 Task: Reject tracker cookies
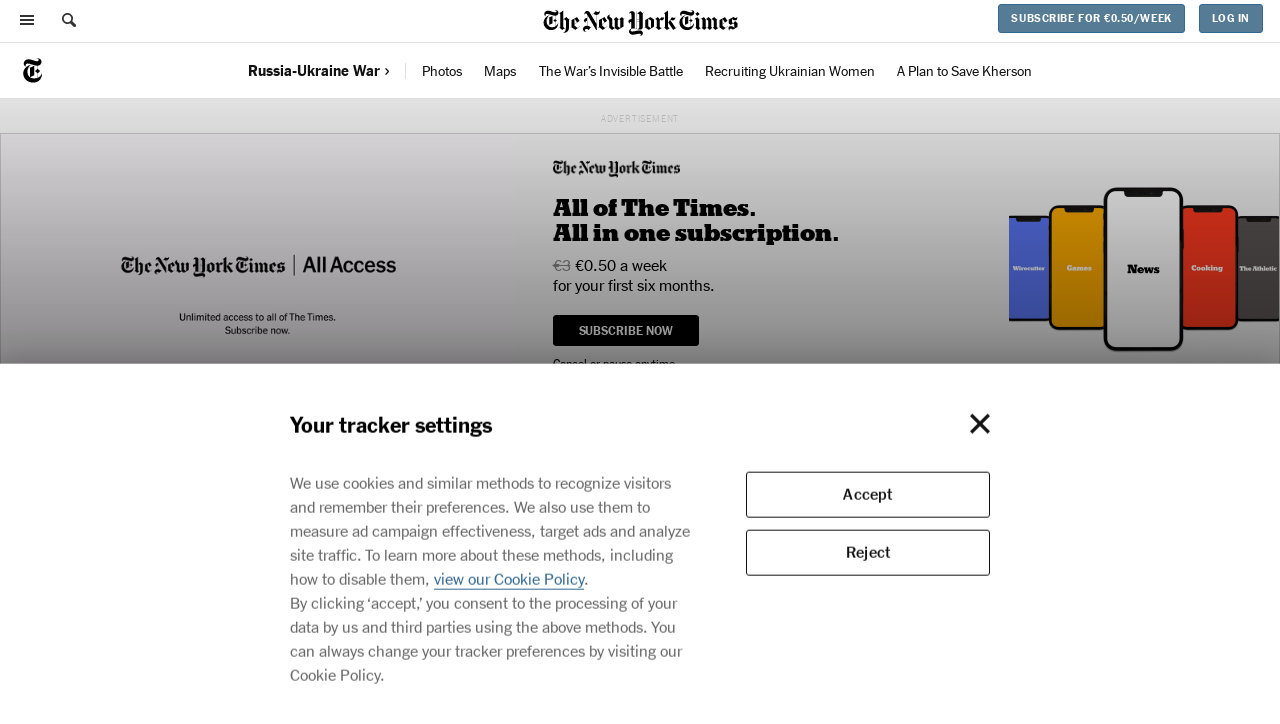868,552
